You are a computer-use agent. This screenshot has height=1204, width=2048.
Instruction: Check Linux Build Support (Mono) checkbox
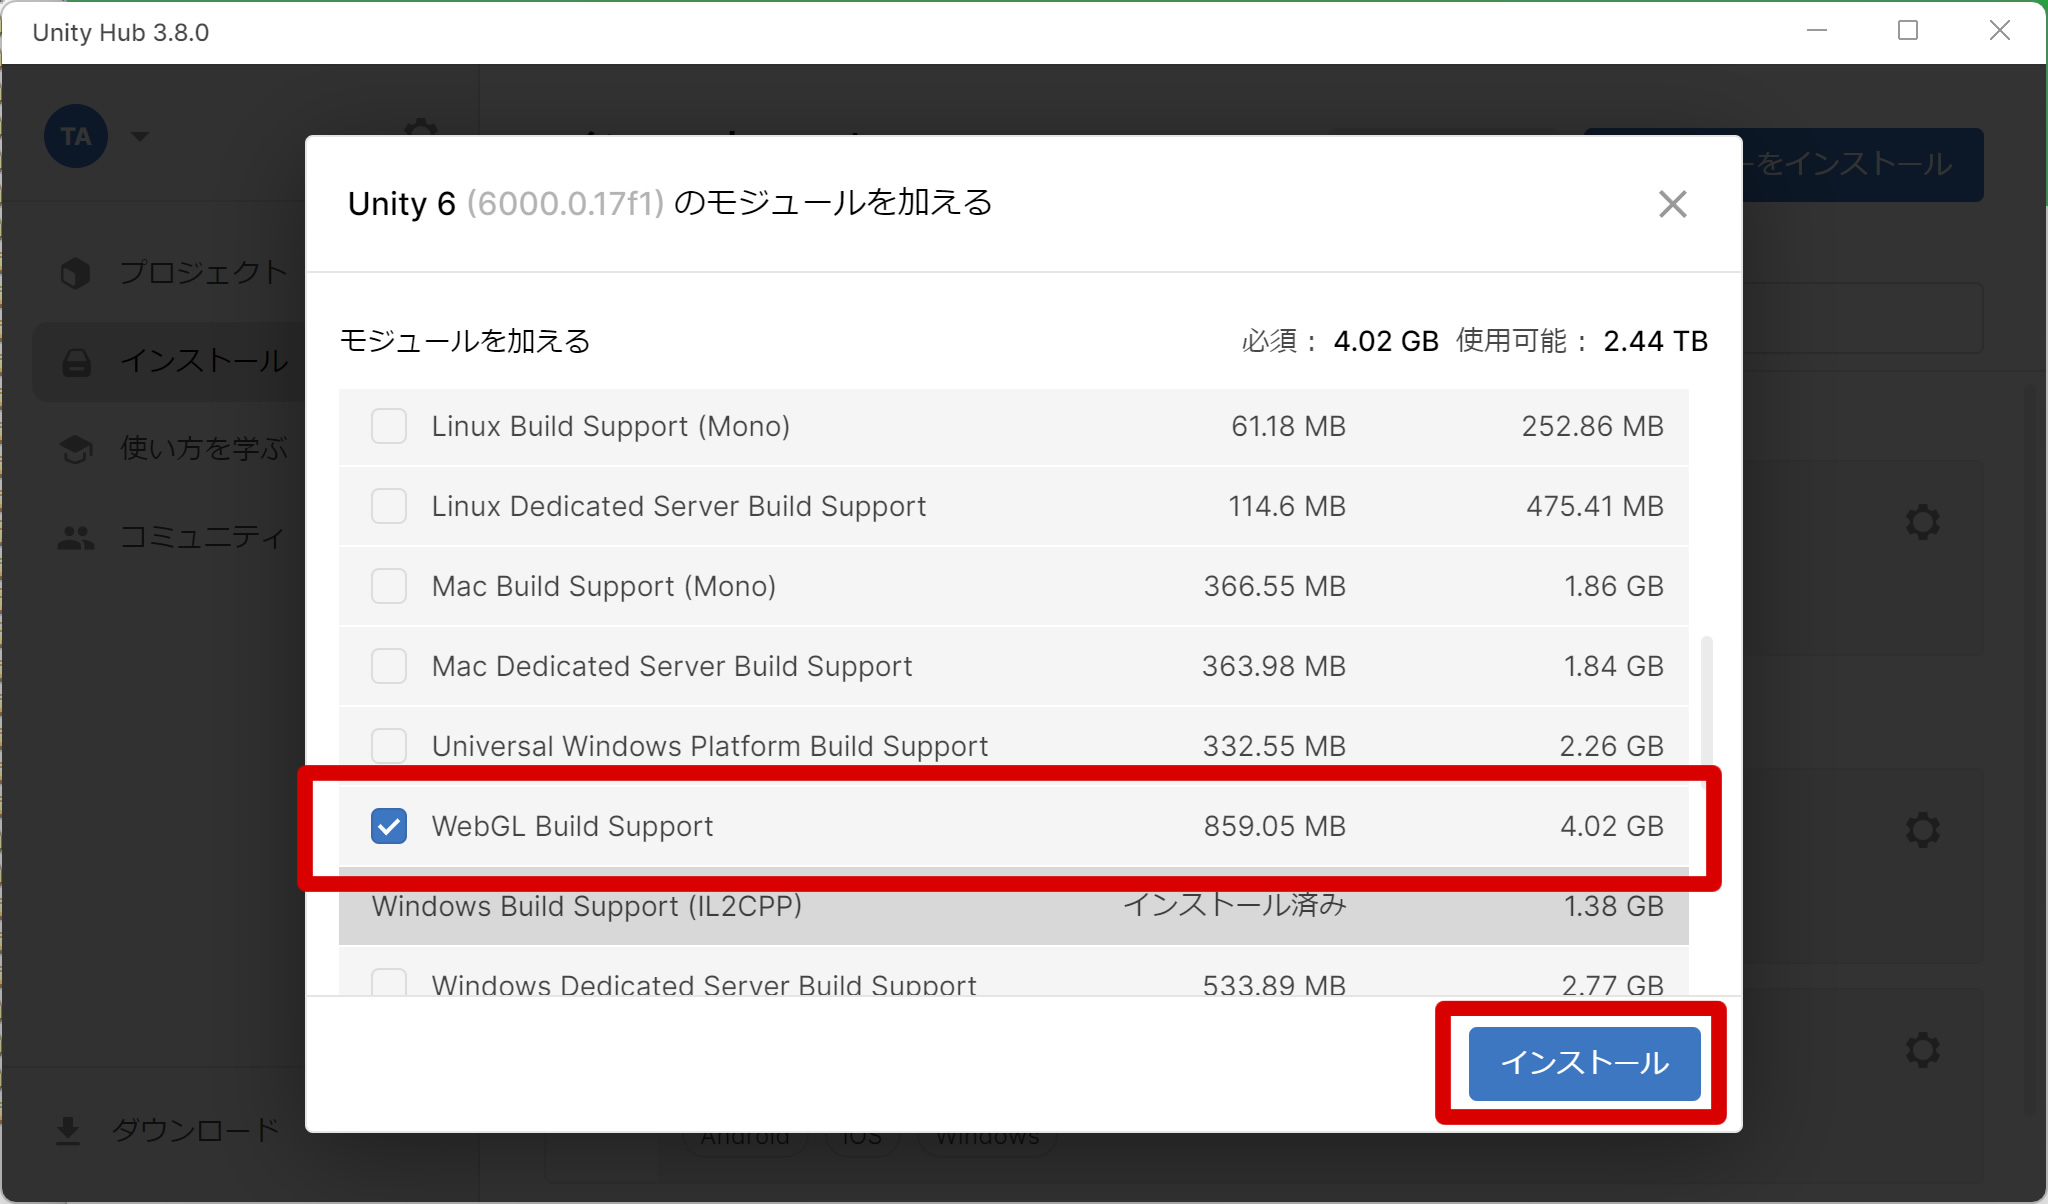click(388, 426)
